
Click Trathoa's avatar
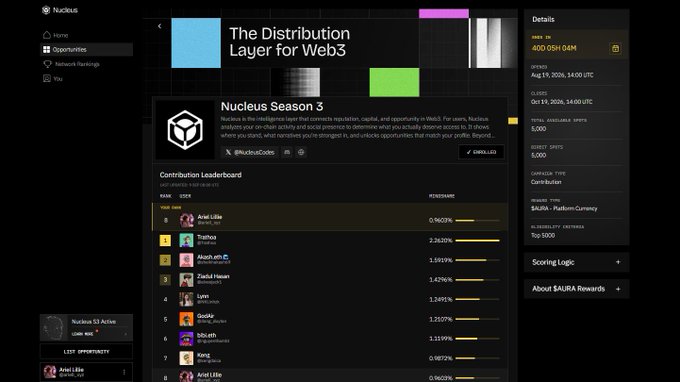coord(186,240)
